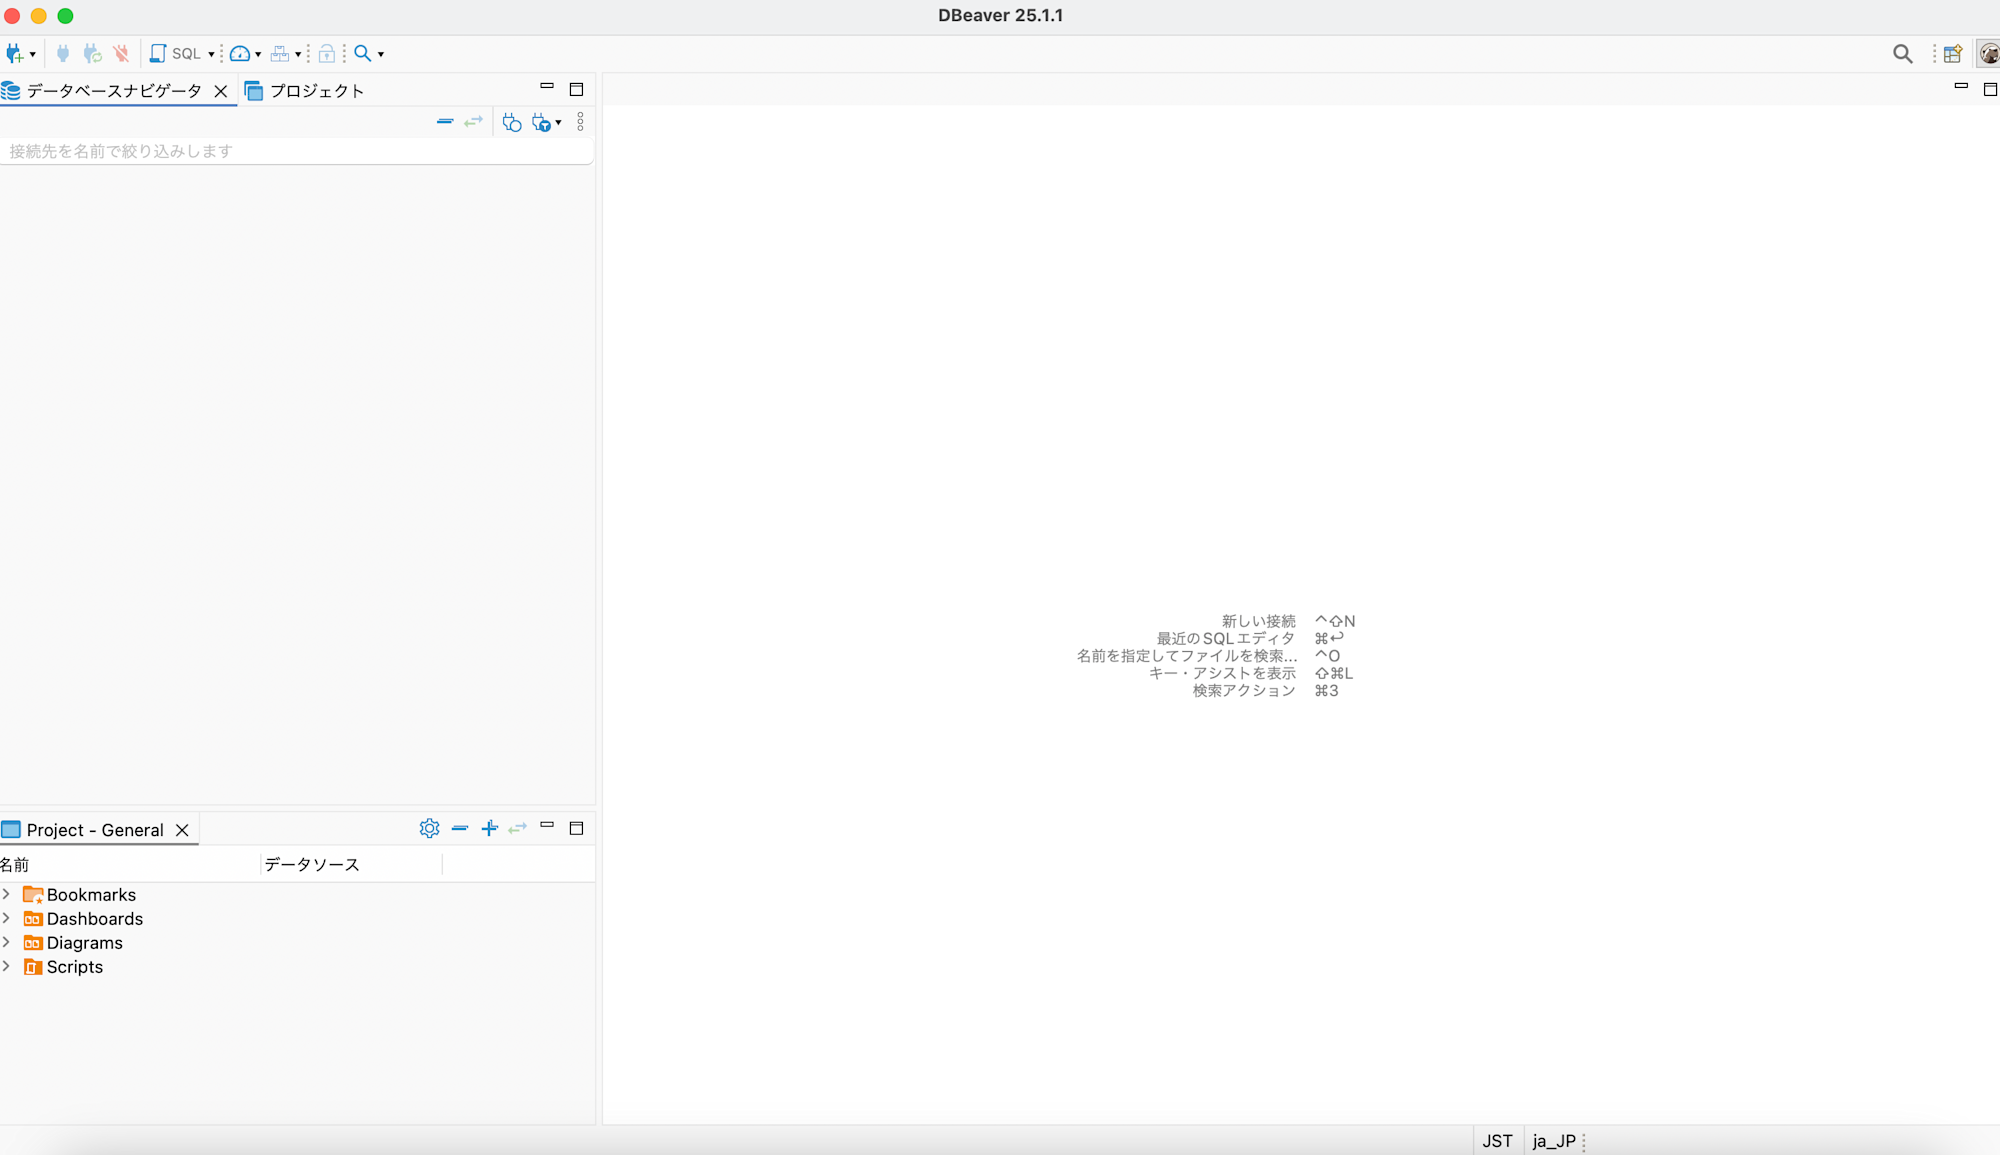2000x1155 pixels.
Task: Click the database tools boxes icon
Action: tap(280, 54)
